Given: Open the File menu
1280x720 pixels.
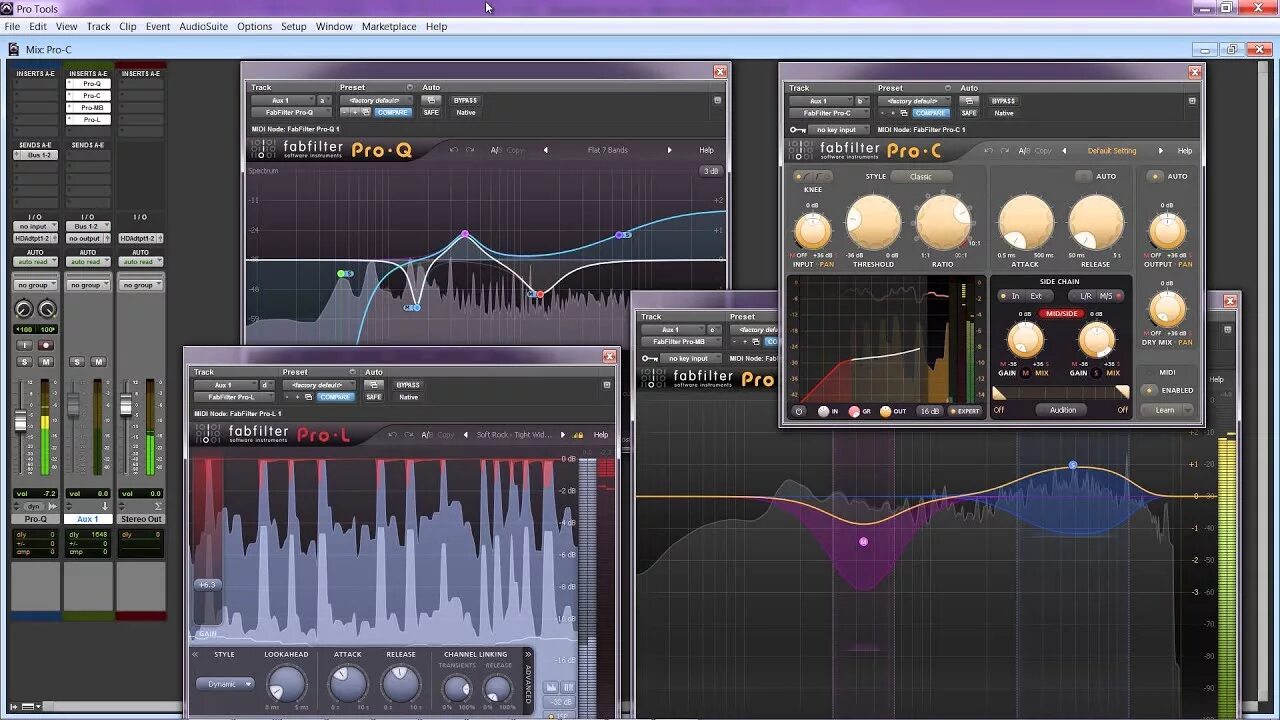Looking at the screenshot, I should coord(12,27).
